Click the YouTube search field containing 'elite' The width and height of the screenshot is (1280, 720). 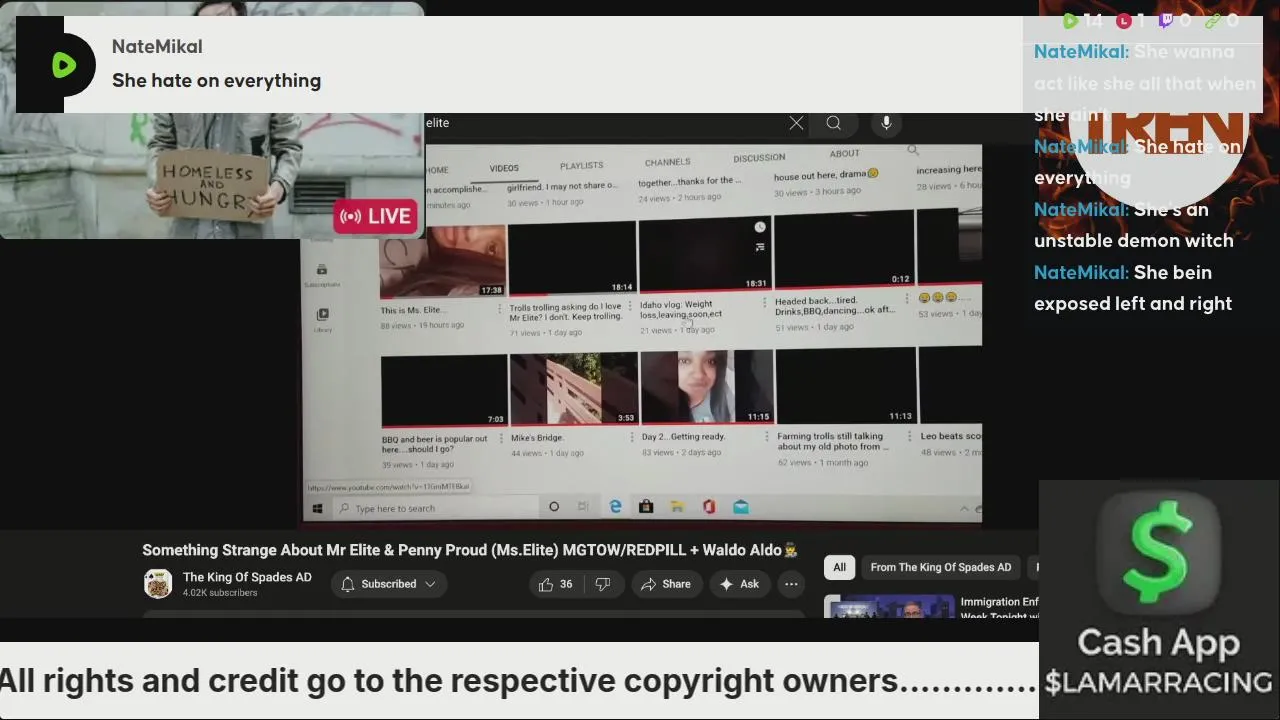click(605, 123)
